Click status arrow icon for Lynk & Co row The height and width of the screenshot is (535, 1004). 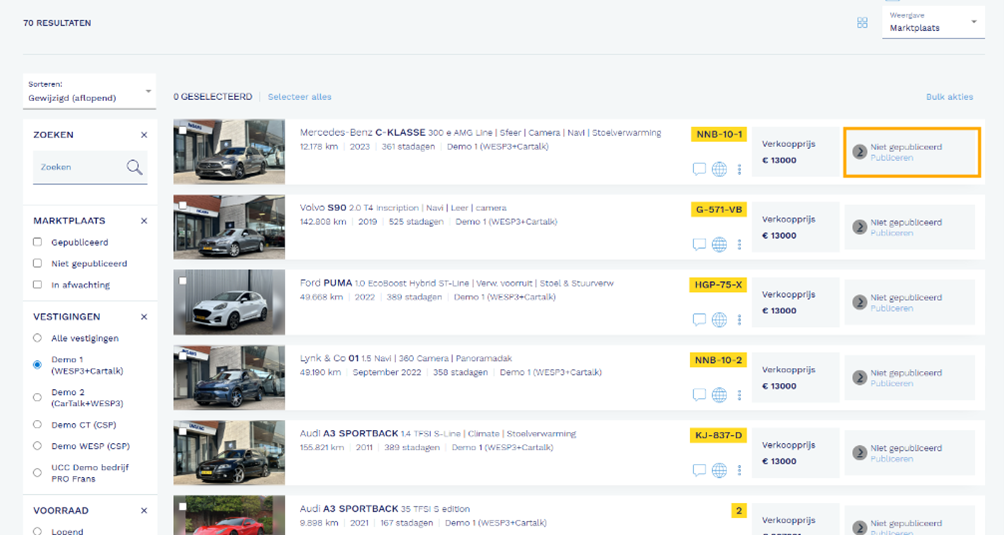[859, 378]
